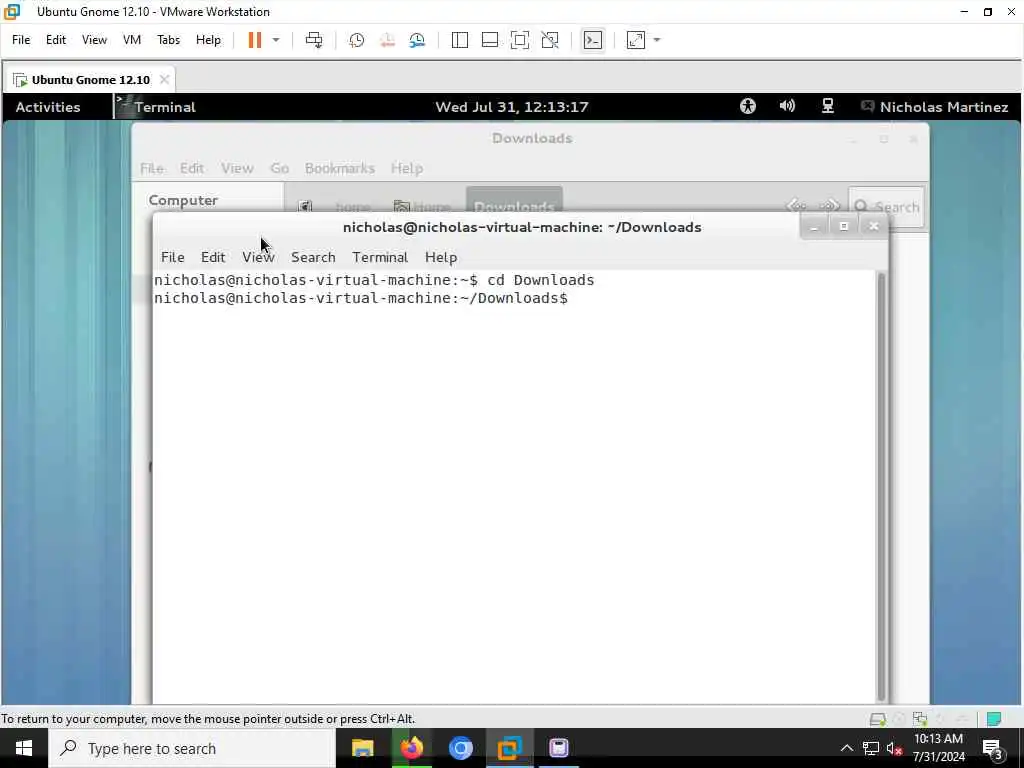This screenshot has width=1024, height=768.
Task: Click the VMware hard disk status icon
Action: tap(878, 719)
